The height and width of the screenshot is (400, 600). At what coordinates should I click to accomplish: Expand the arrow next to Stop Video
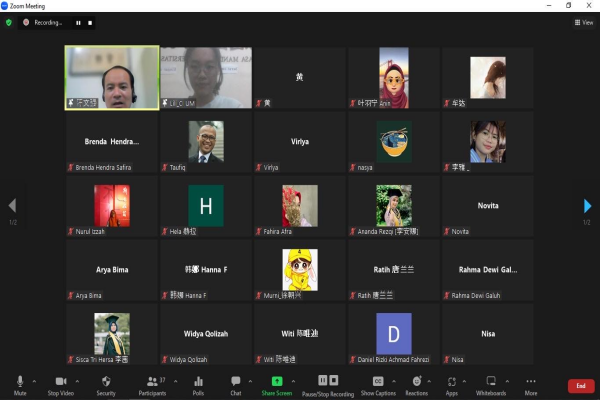coord(77,381)
